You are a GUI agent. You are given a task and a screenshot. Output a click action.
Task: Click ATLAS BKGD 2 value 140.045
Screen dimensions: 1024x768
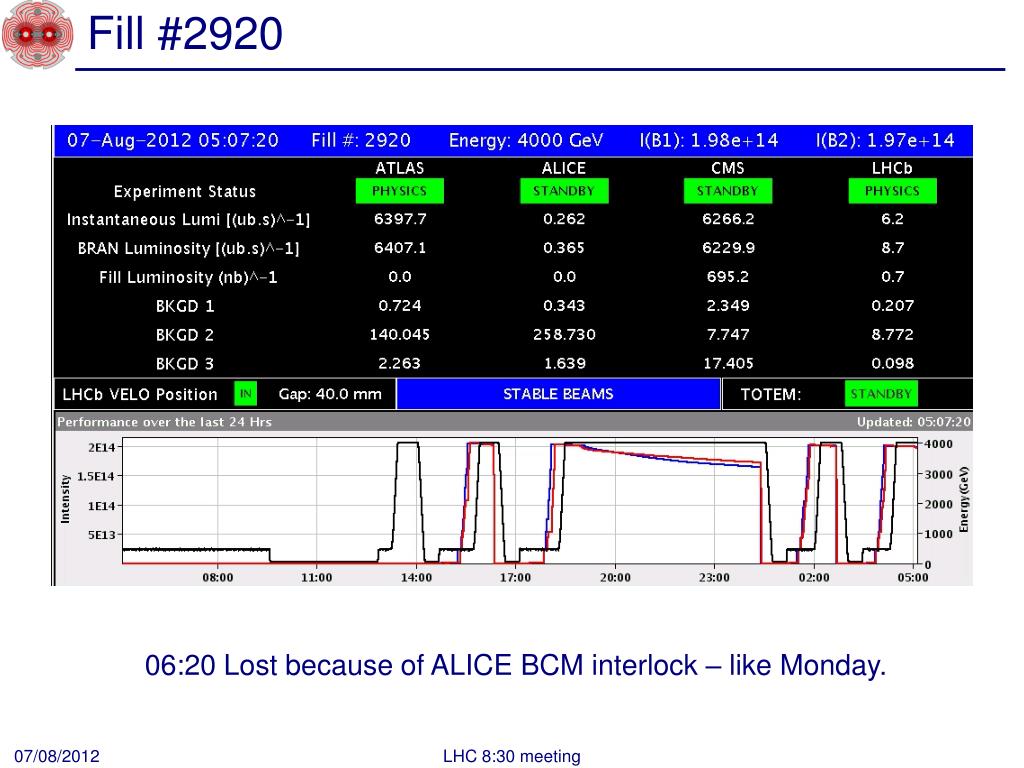[x=400, y=334]
